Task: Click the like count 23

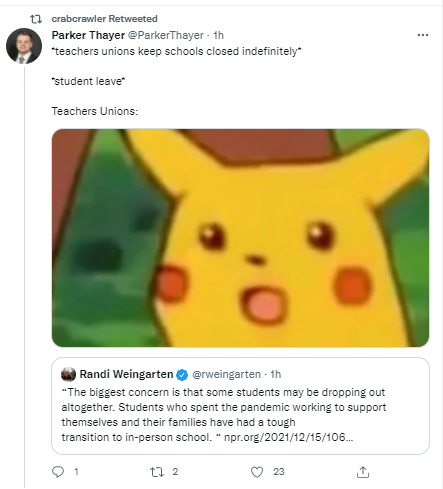Action: pos(279,472)
